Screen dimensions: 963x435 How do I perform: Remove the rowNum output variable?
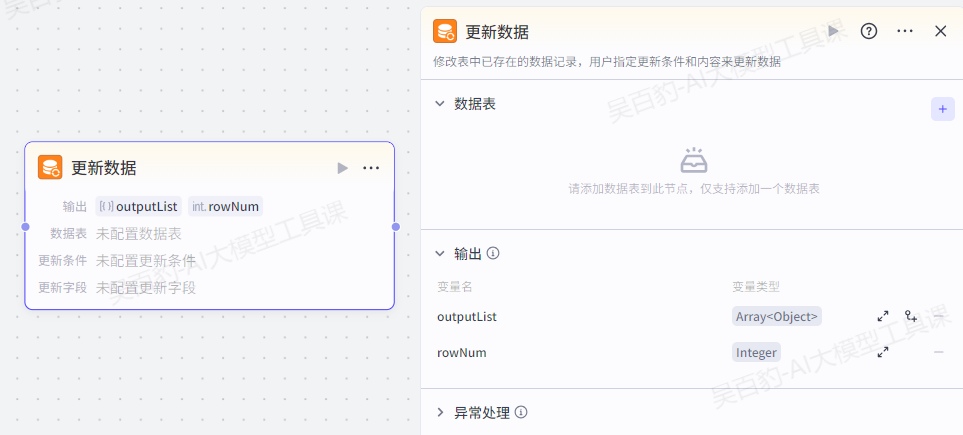coord(939,352)
